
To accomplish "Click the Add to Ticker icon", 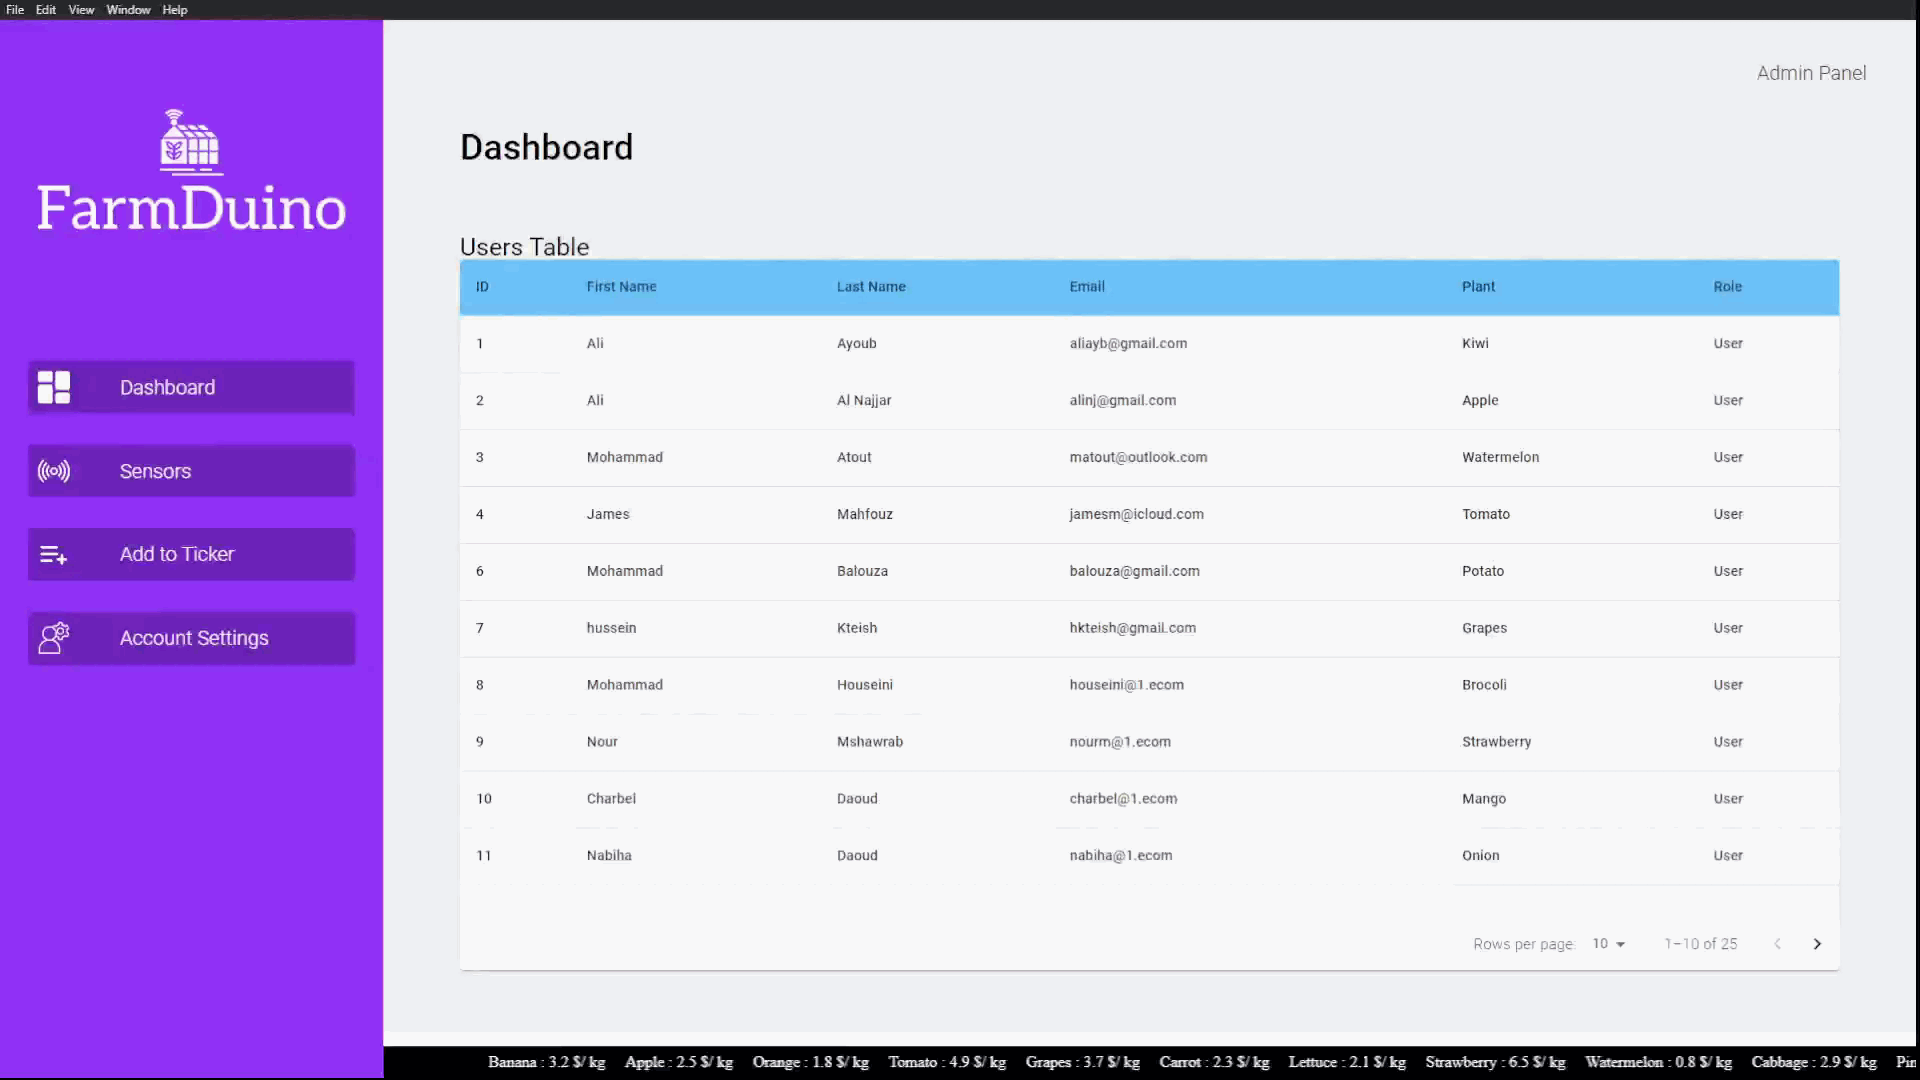I will [53, 554].
